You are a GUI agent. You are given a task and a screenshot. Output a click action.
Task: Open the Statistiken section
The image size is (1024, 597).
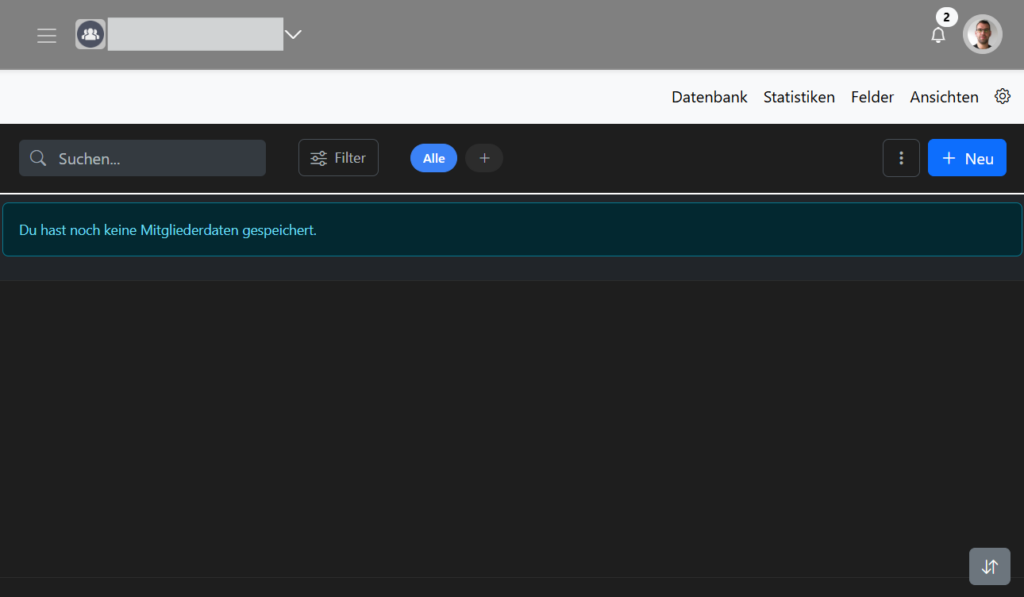click(798, 97)
